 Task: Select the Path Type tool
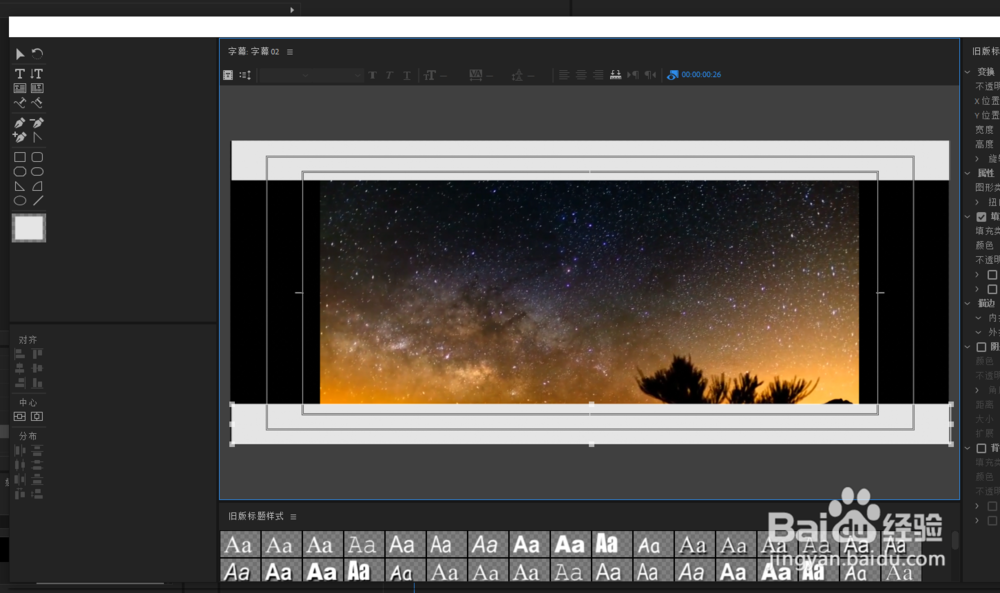click(x=20, y=103)
